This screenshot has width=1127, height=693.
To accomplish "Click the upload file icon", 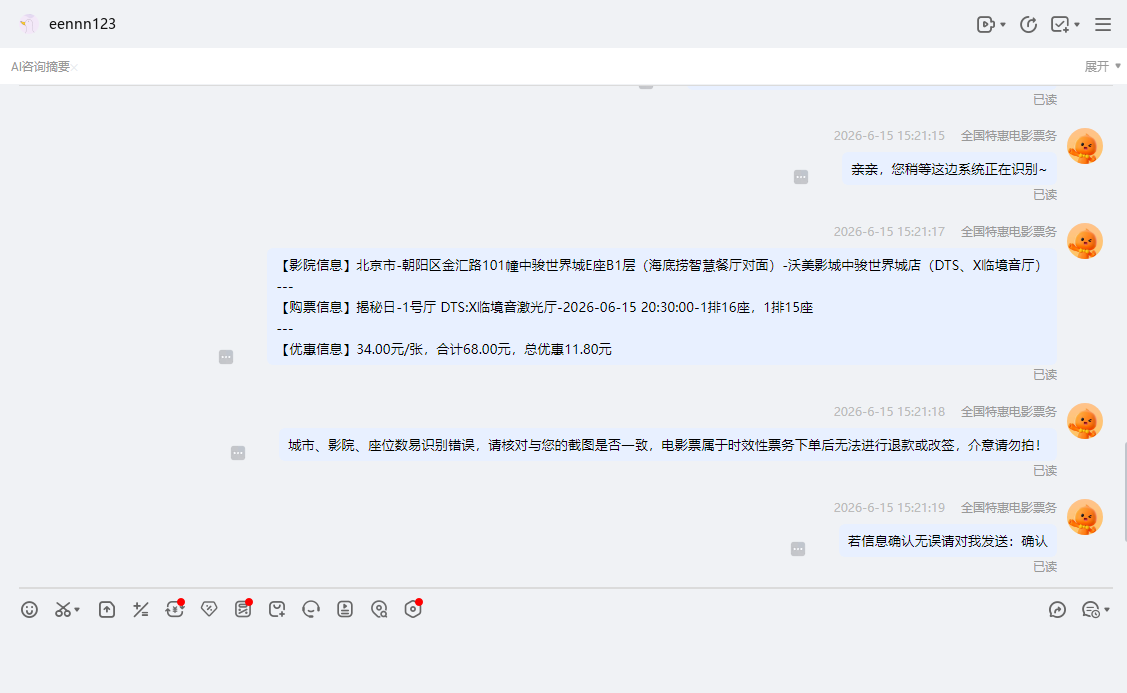I will (106, 610).
